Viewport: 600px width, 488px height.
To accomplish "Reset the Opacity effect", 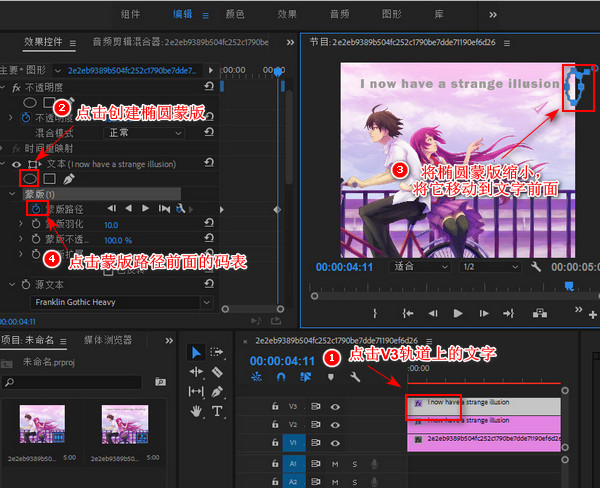I will (x=209, y=87).
